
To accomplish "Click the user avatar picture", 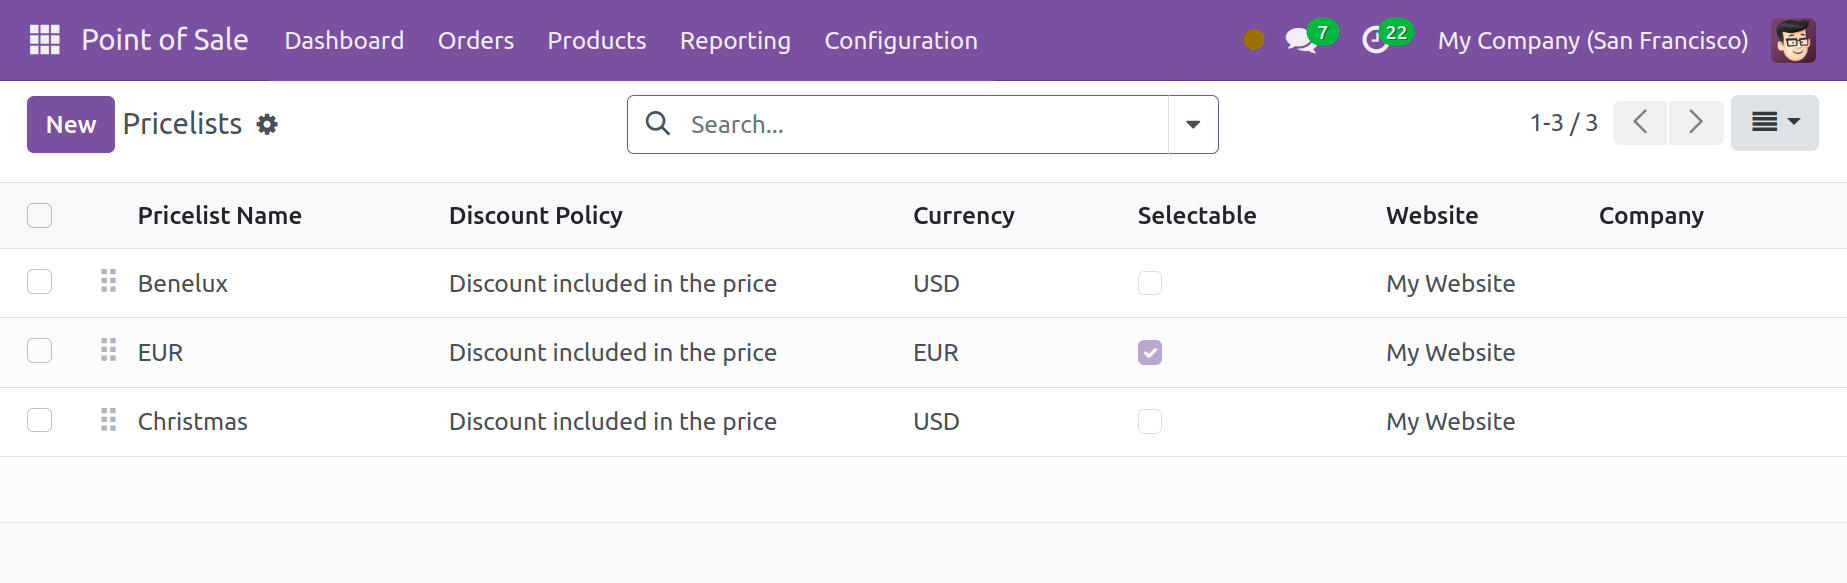I will pyautogui.click(x=1792, y=40).
